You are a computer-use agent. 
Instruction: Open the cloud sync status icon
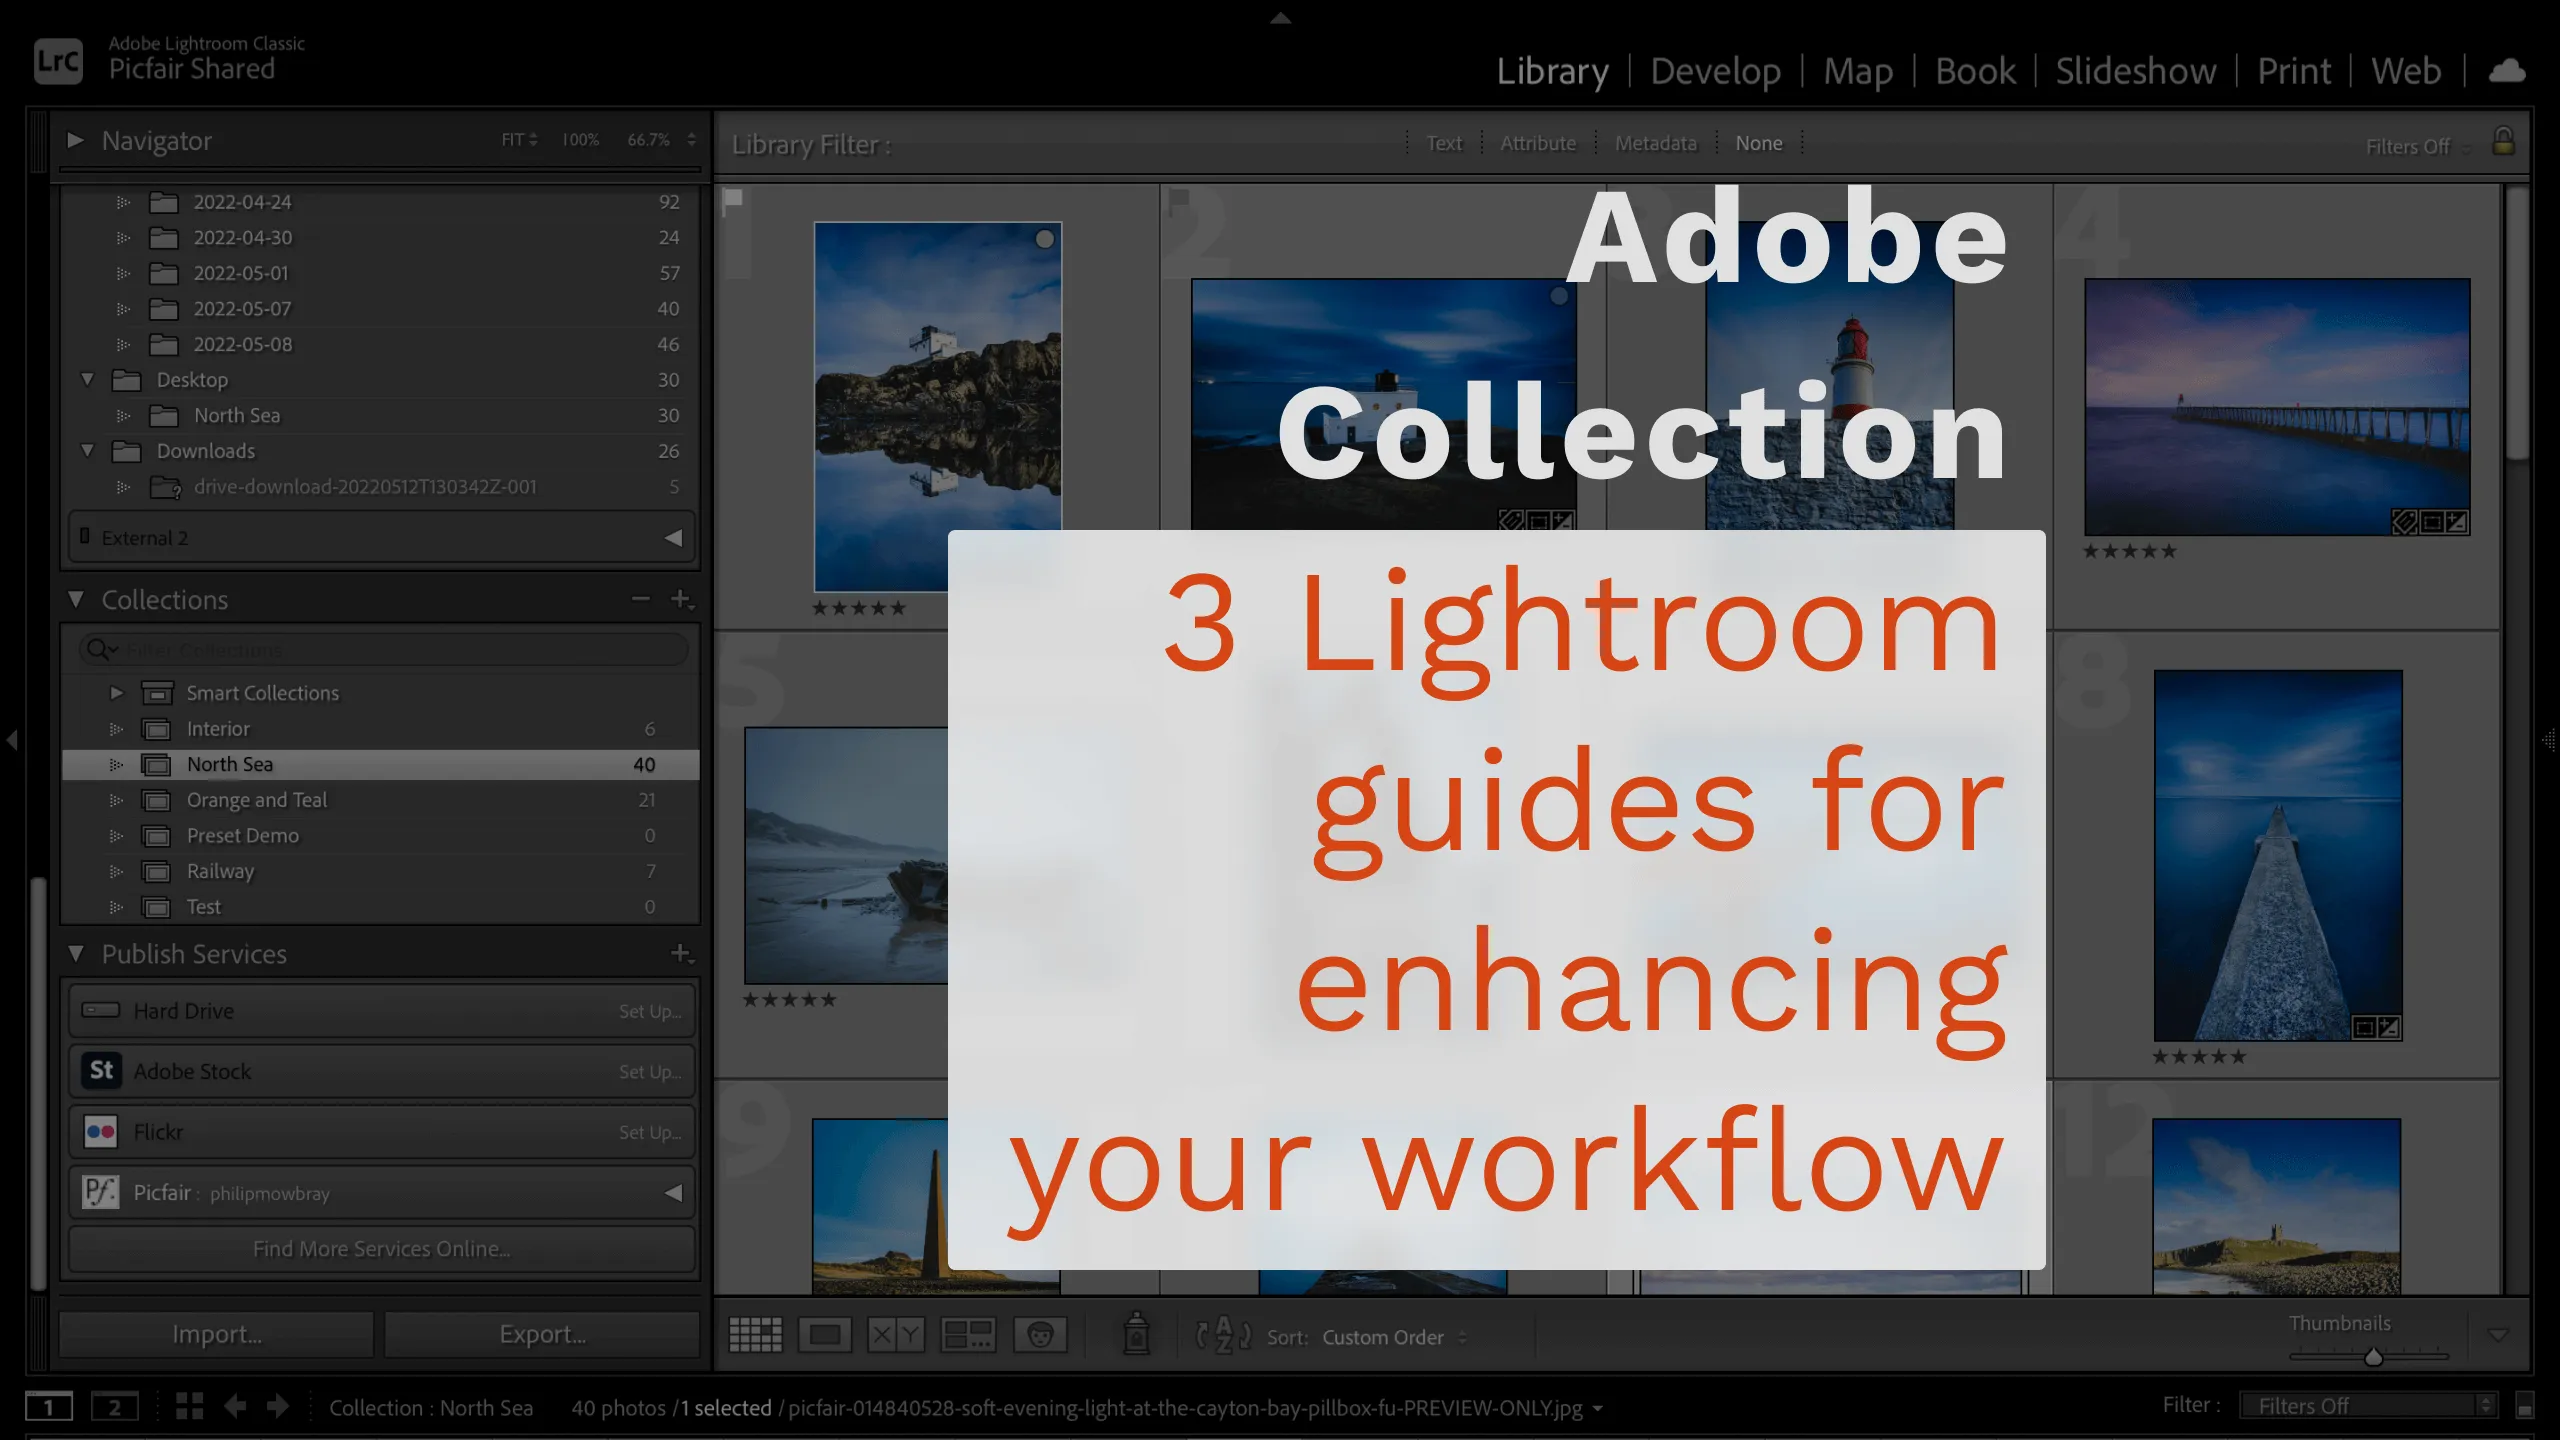[2507, 71]
